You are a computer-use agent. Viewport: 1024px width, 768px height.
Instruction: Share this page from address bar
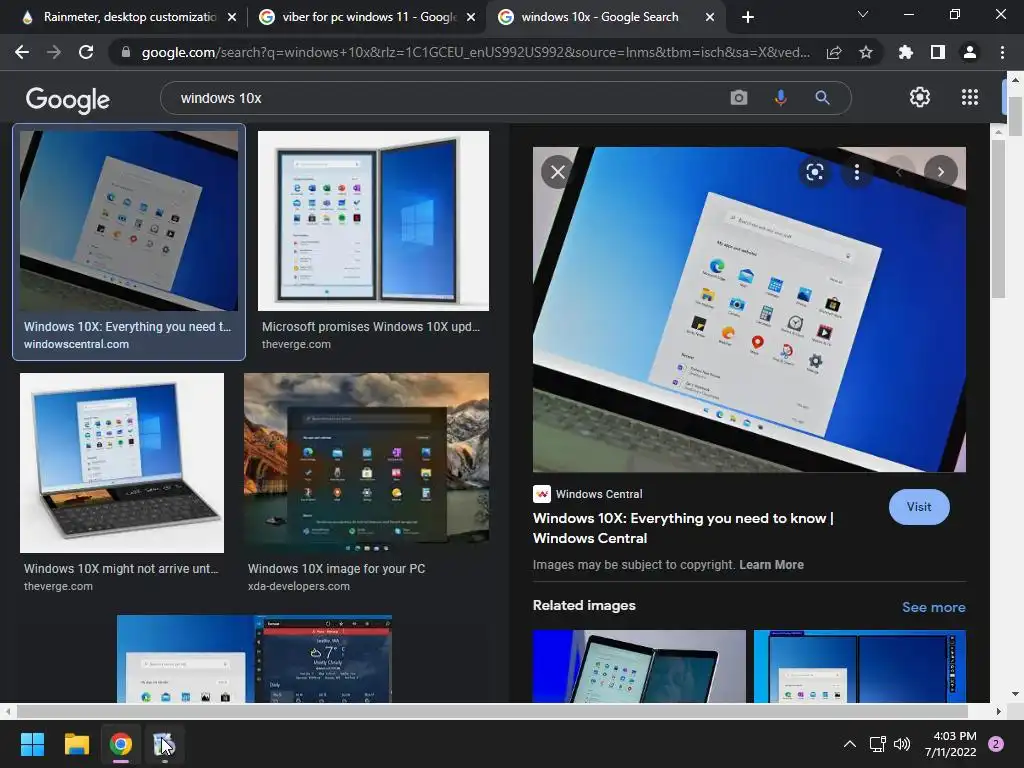pyautogui.click(x=834, y=52)
